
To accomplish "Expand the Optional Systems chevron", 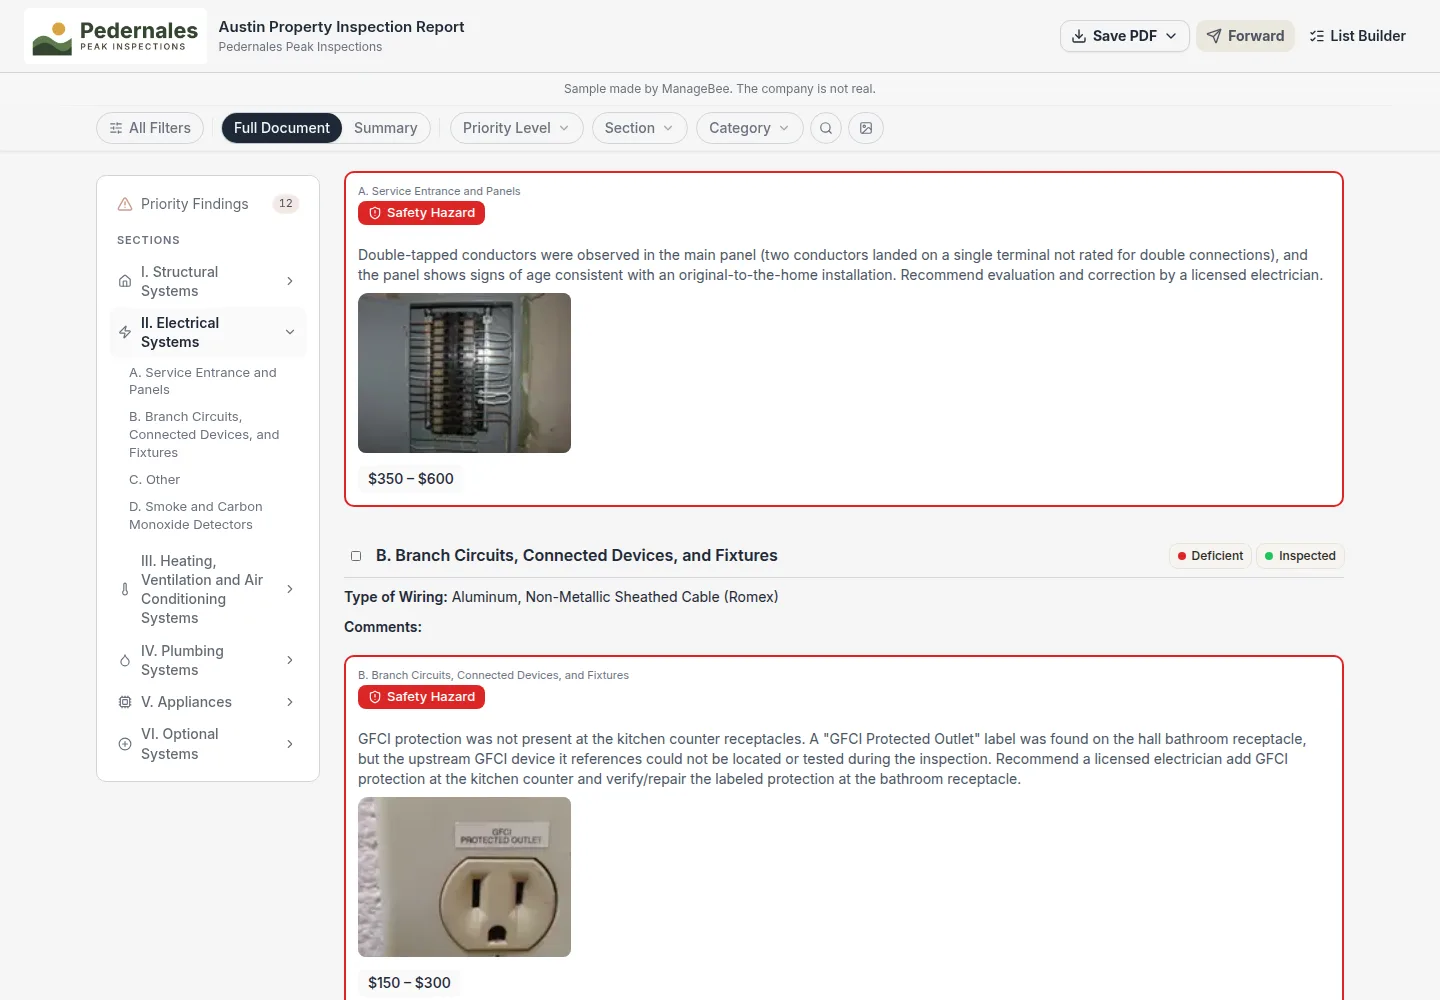I will (x=290, y=744).
